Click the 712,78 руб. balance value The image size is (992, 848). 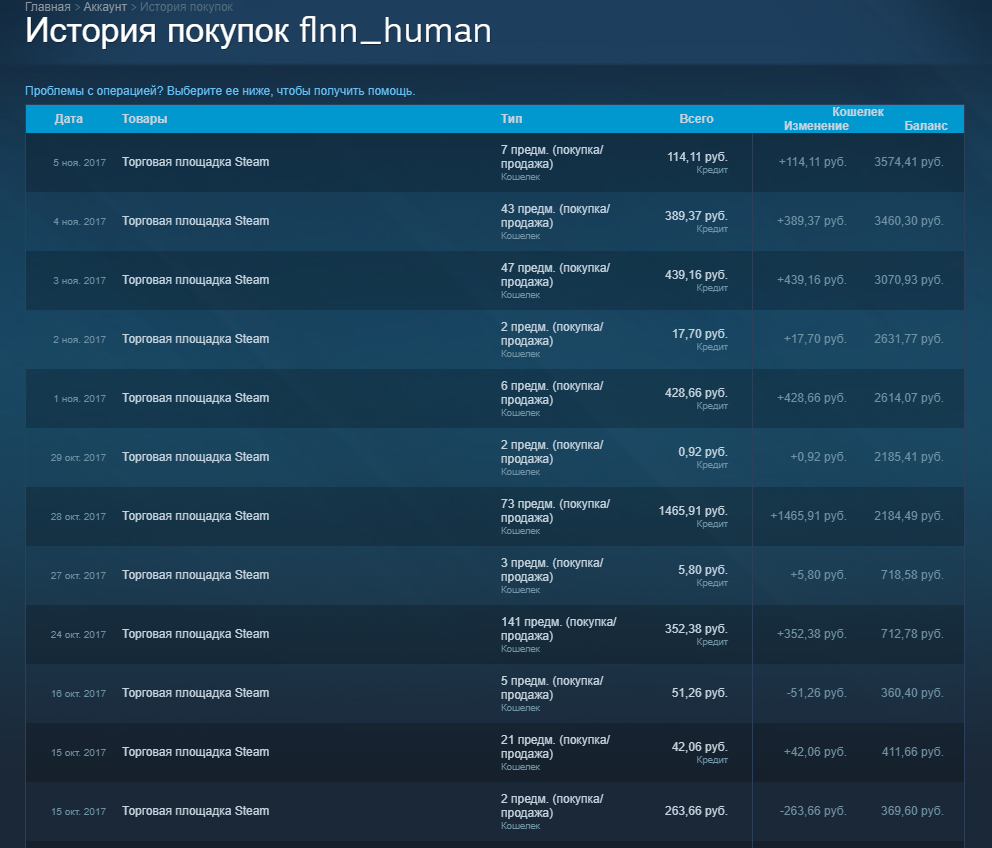pos(912,633)
